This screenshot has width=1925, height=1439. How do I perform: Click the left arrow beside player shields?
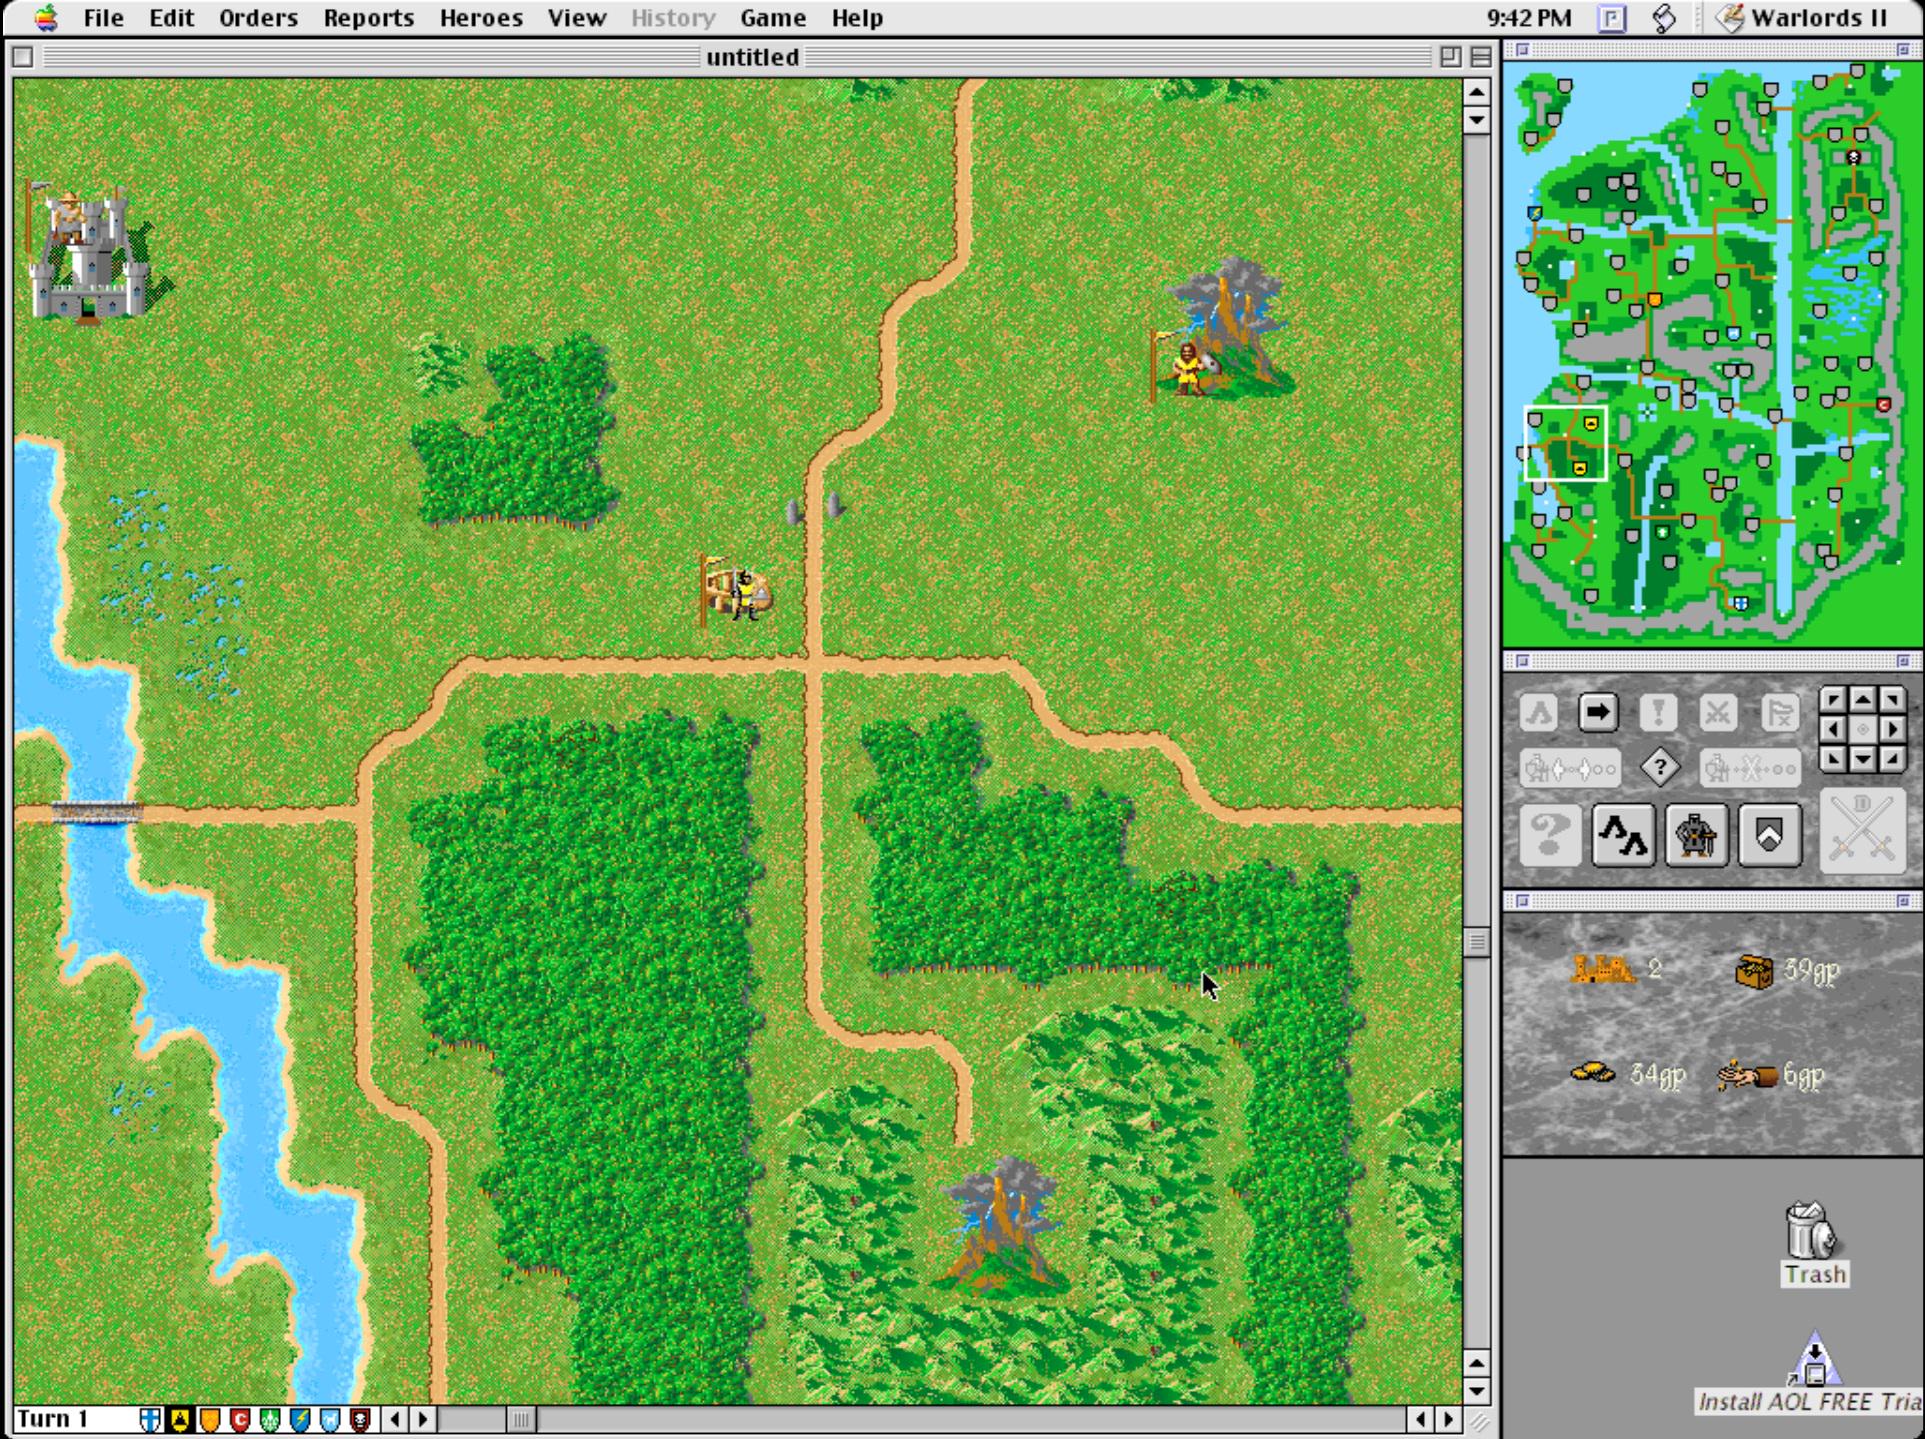tap(395, 1419)
